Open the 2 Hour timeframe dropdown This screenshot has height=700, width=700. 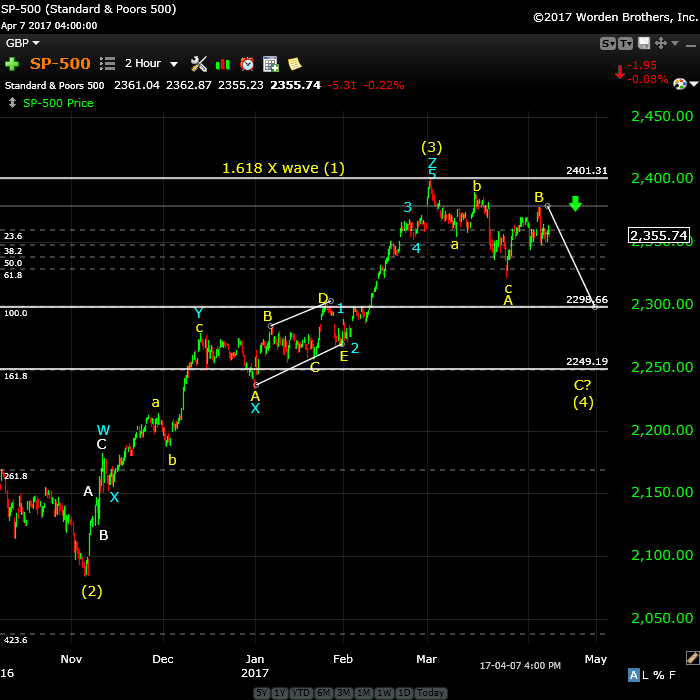click(152, 63)
